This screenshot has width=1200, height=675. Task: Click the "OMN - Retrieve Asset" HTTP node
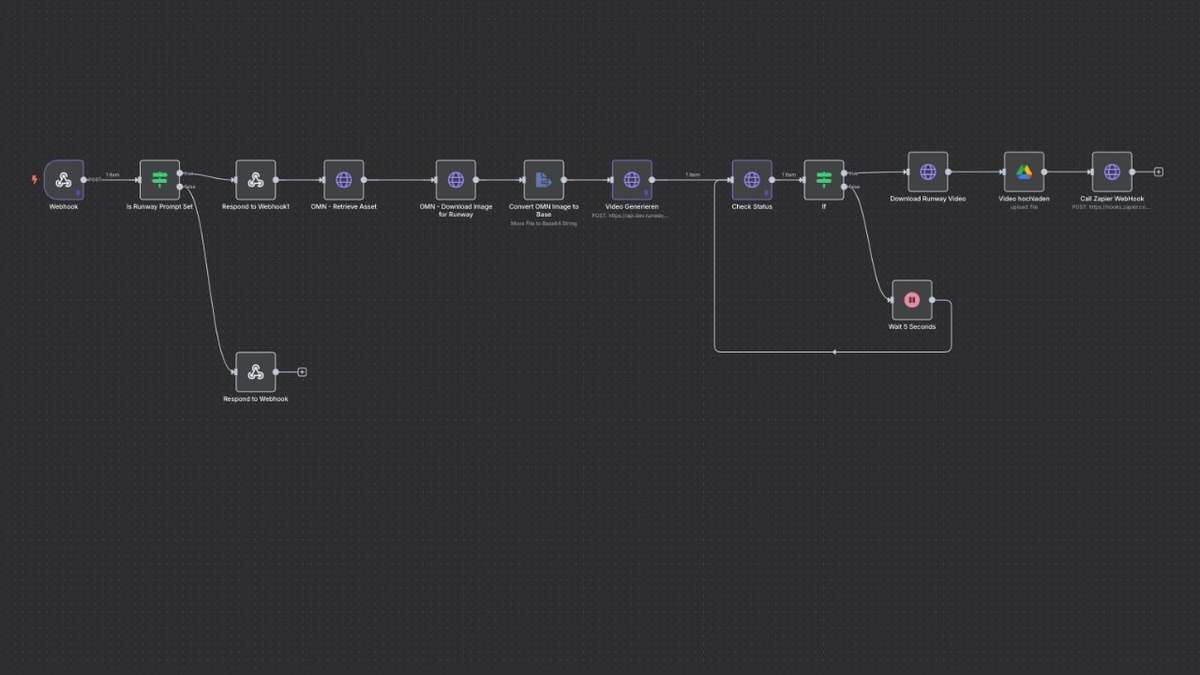[344, 180]
